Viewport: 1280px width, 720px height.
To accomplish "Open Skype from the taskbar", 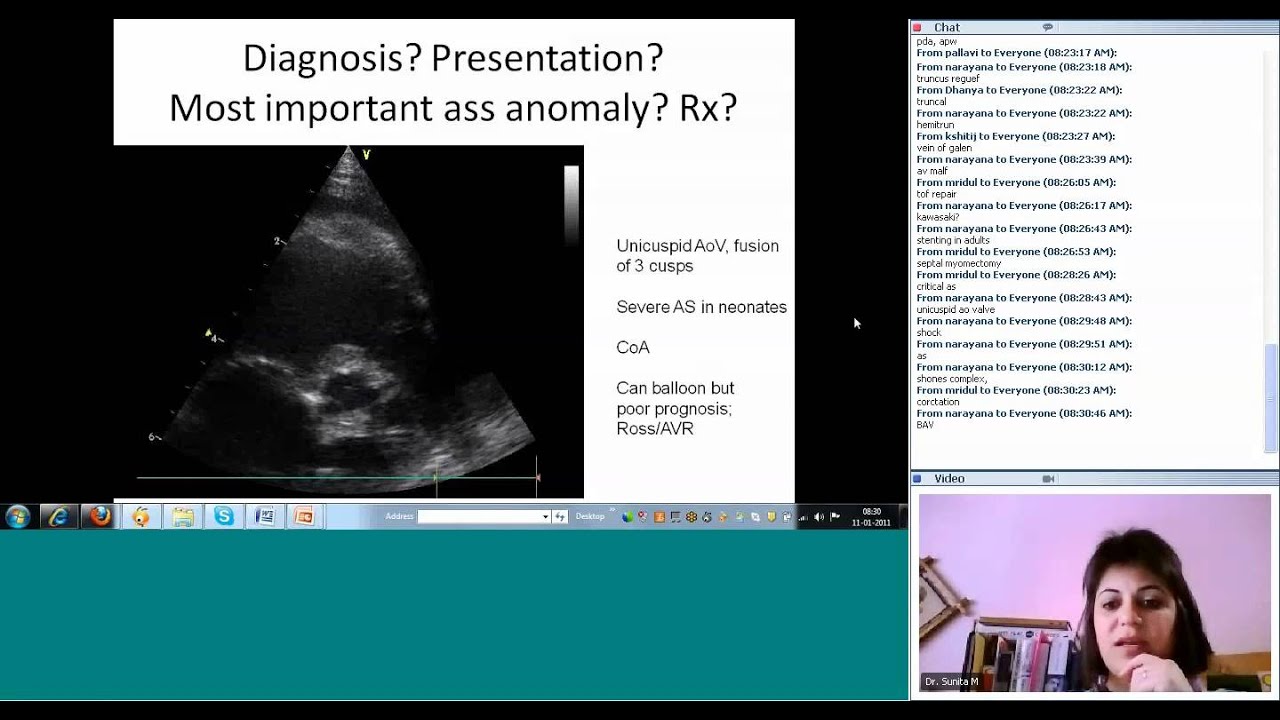I will 224,517.
